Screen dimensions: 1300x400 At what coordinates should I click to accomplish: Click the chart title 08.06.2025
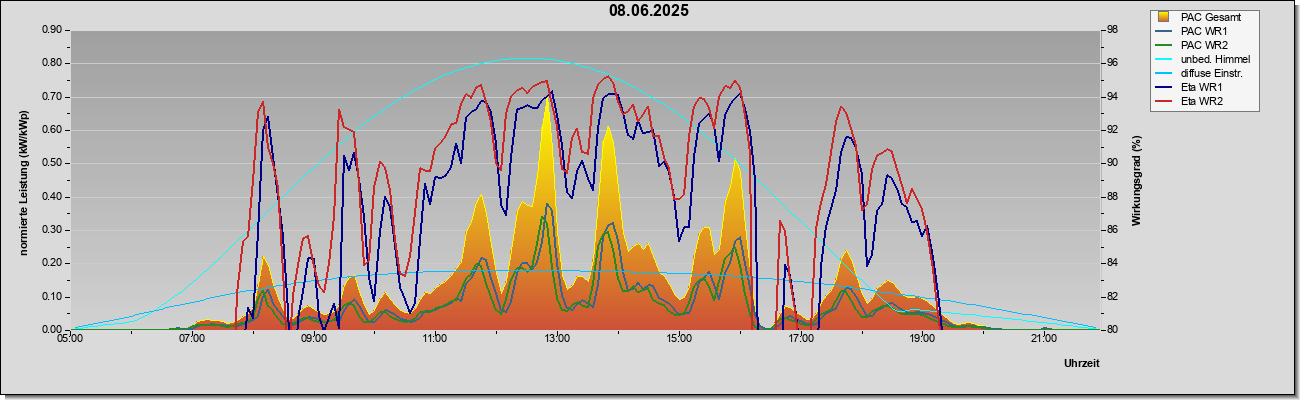[x=649, y=11]
